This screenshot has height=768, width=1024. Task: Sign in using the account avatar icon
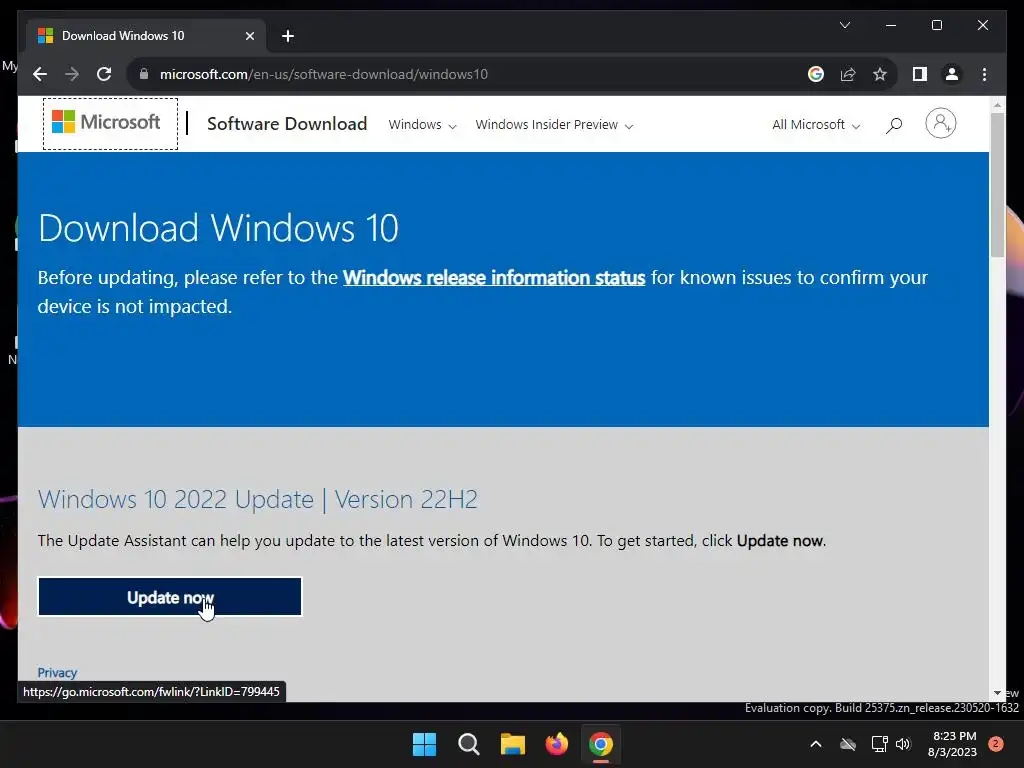click(x=940, y=123)
